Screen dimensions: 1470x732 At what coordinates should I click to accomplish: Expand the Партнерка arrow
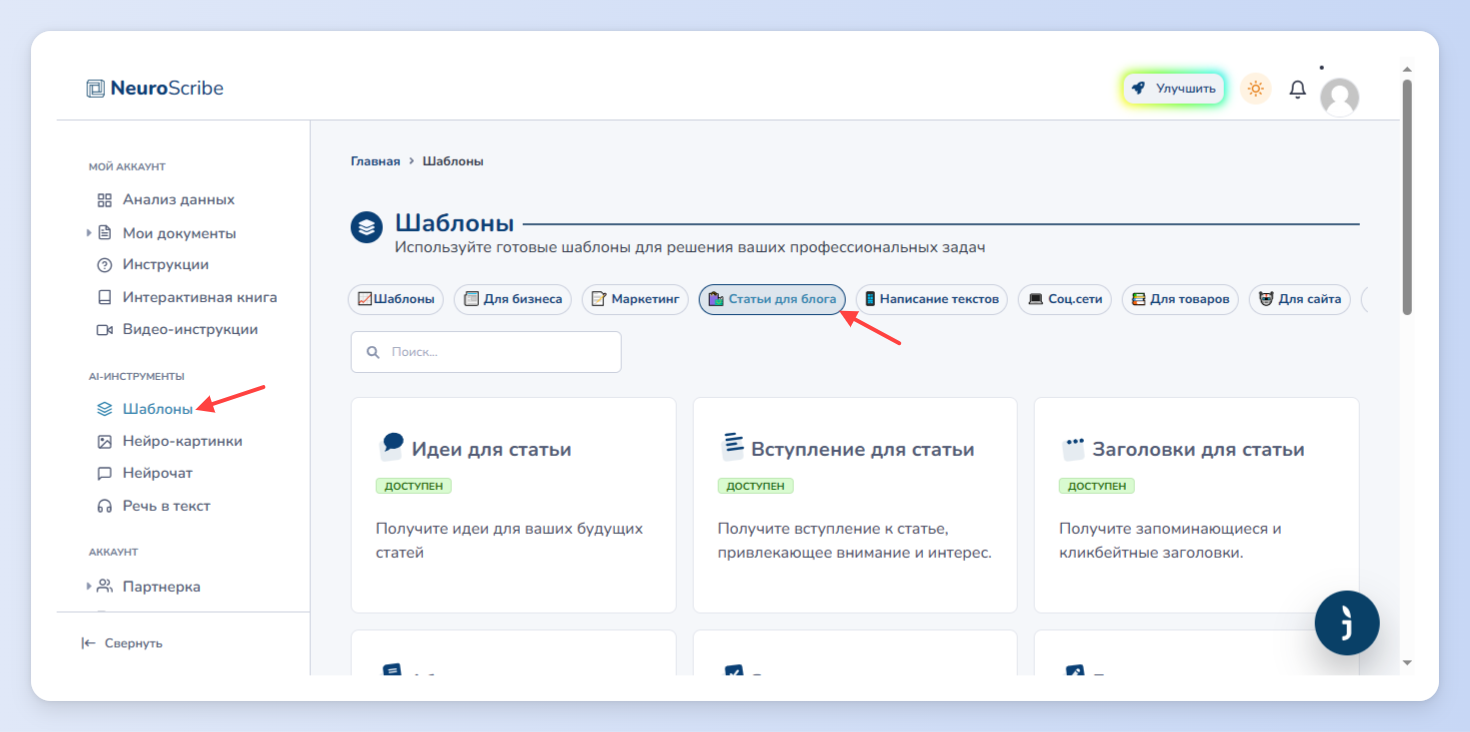tap(89, 586)
